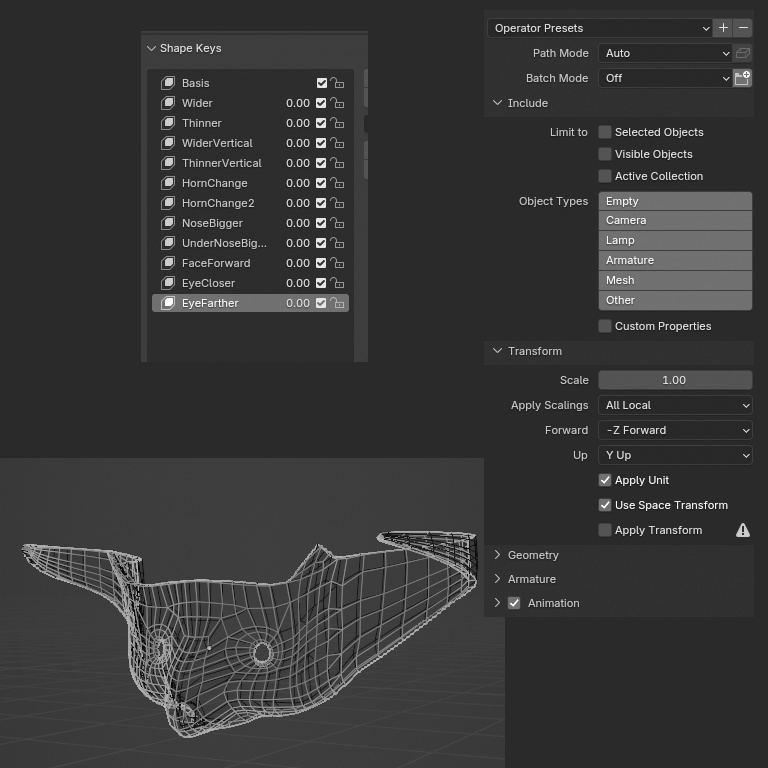Viewport: 768px width, 768px height.
Task: Mute the Wider shape key checkbox
Action: (x=321, y=103)
